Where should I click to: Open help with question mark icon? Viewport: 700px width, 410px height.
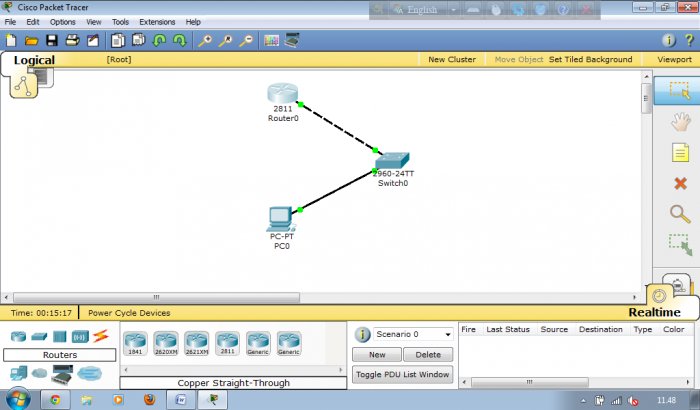689,41
